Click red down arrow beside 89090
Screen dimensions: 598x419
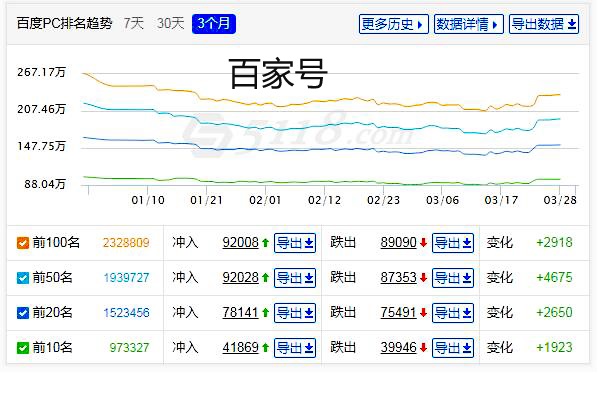pyautogui.click(x=423, y=242)
